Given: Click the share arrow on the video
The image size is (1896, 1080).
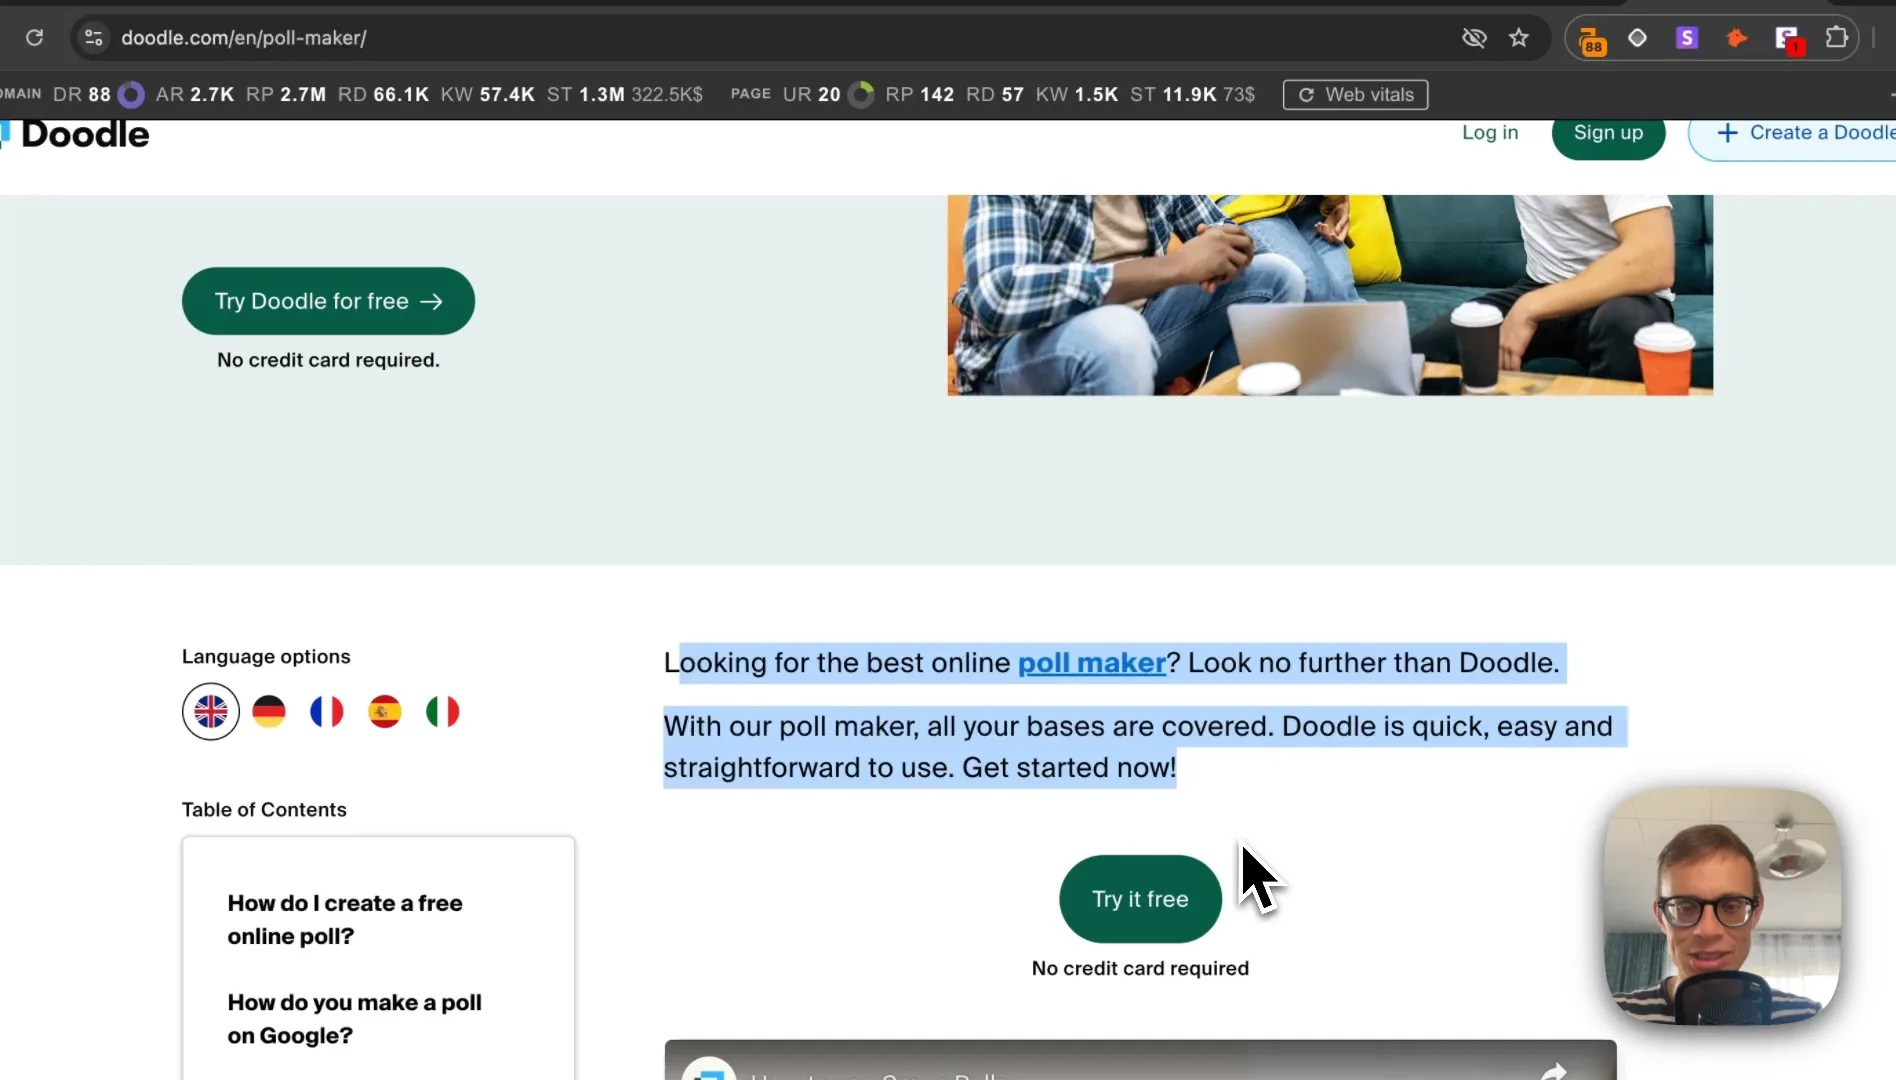Looking at the screenshot, I should click(x=1553, y=1071).
